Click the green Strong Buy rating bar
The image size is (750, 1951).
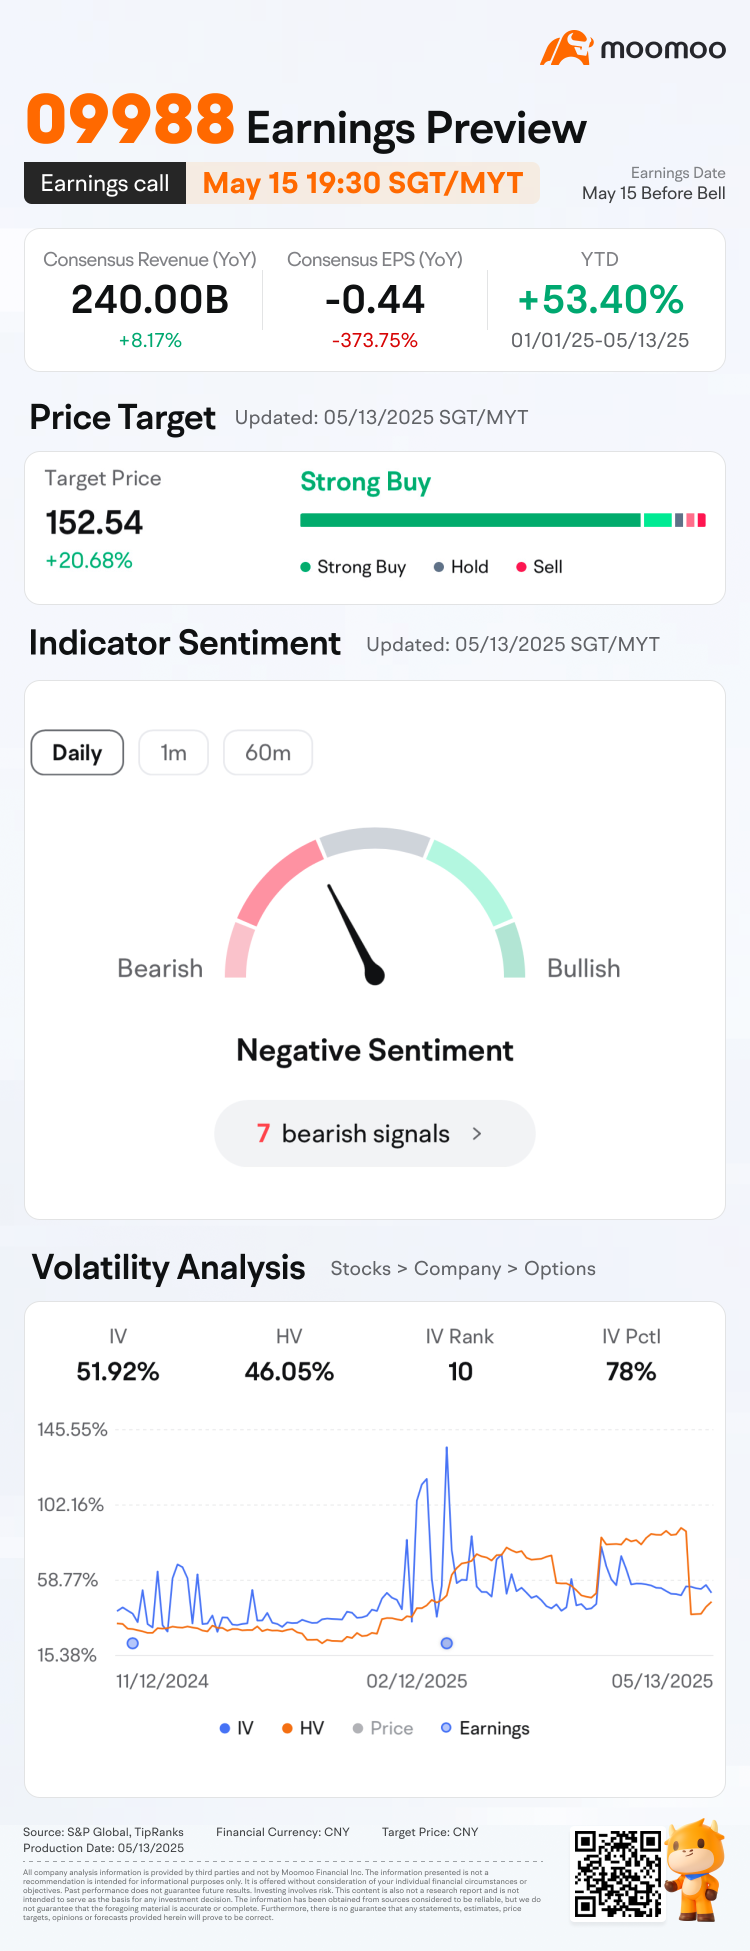[x=470, y=520]
